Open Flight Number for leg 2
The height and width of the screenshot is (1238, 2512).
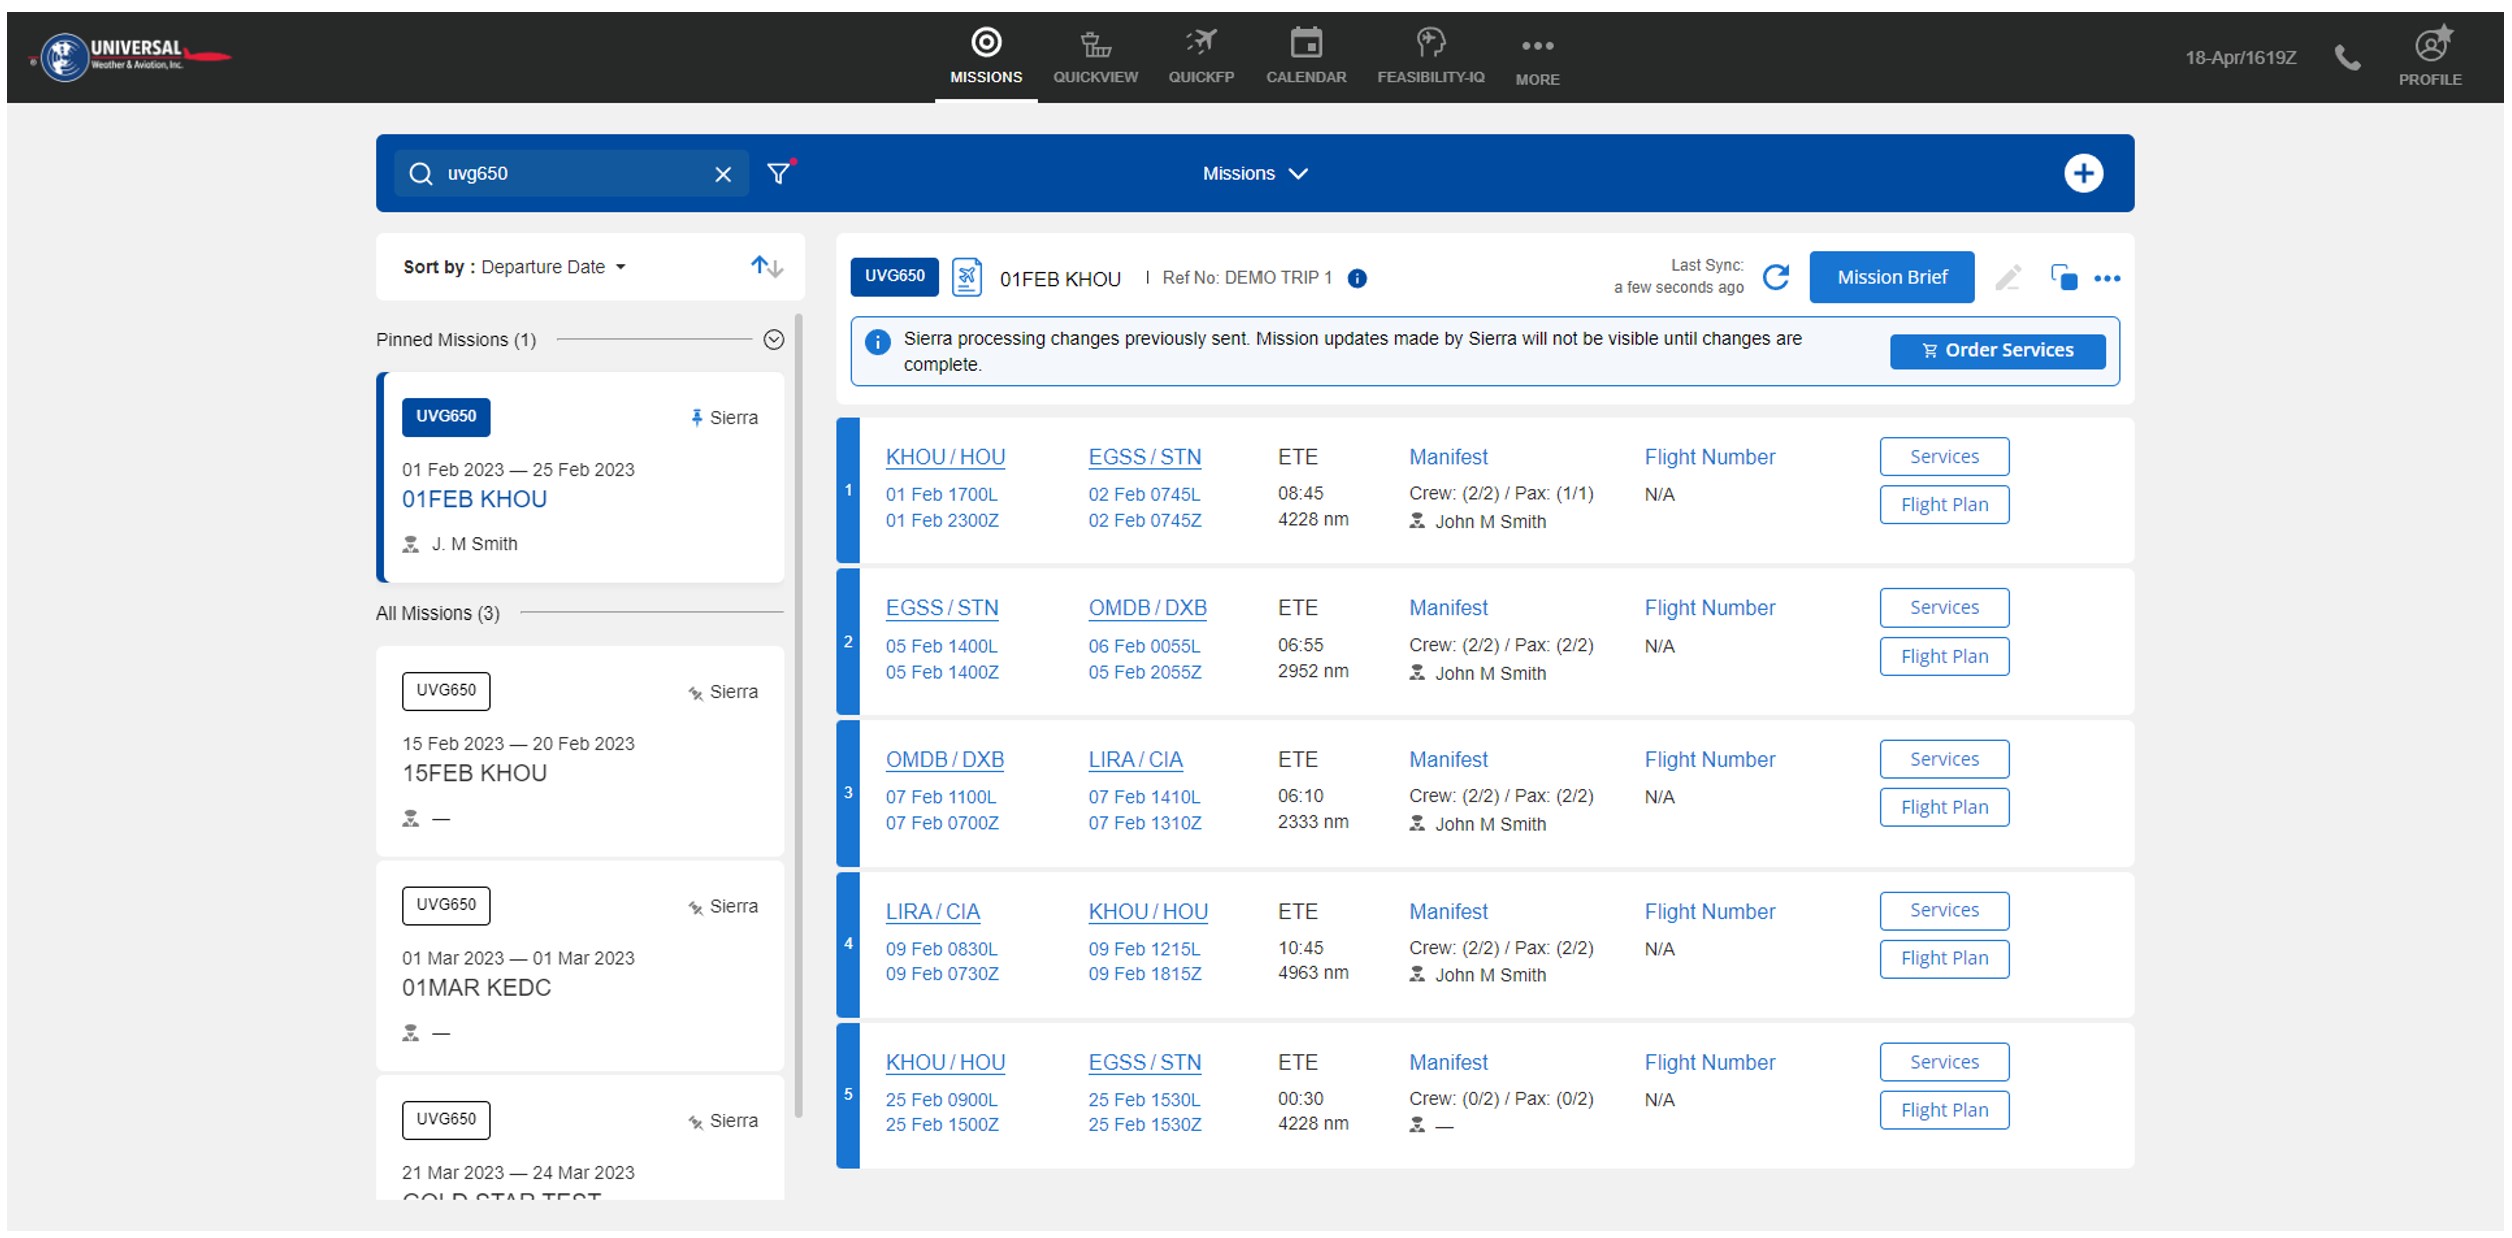pyautogui.click(x=1709, y=608)
